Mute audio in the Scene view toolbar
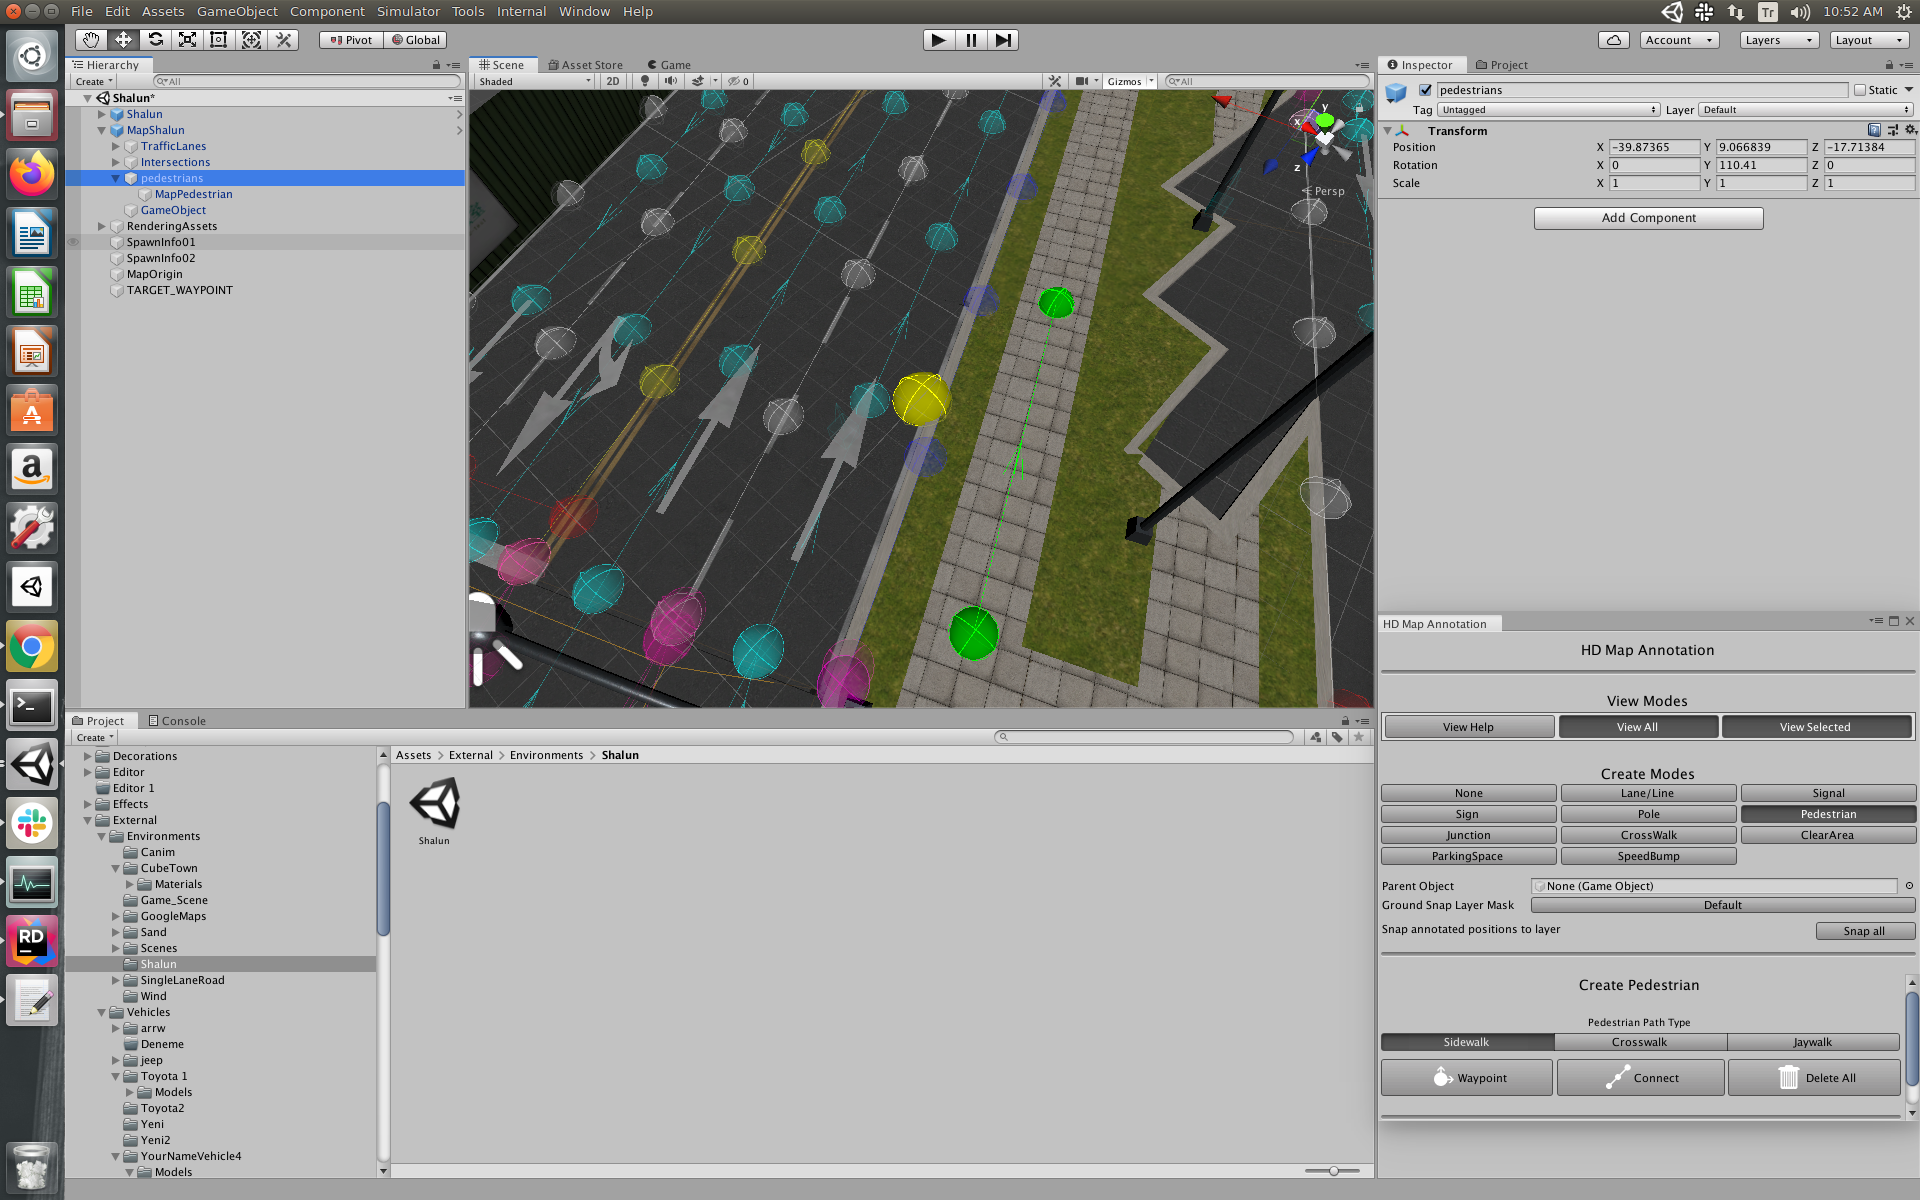1920x1200 pixels. (x=670, y=81)
